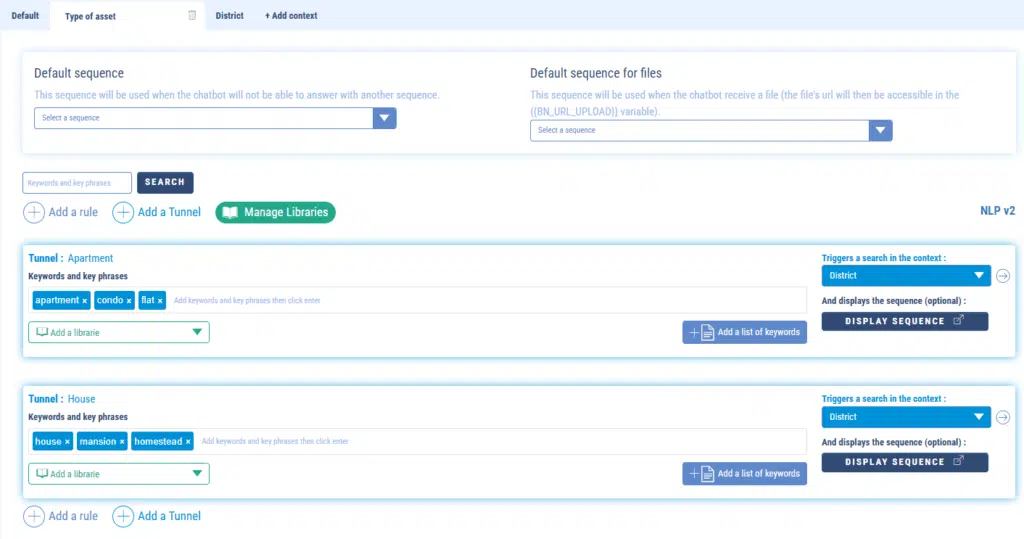This screenshot has height=539, width=1024.
Task: Click the trash icon on Type of asset tab
Action: pyautogui.click(x=192, y=15)
